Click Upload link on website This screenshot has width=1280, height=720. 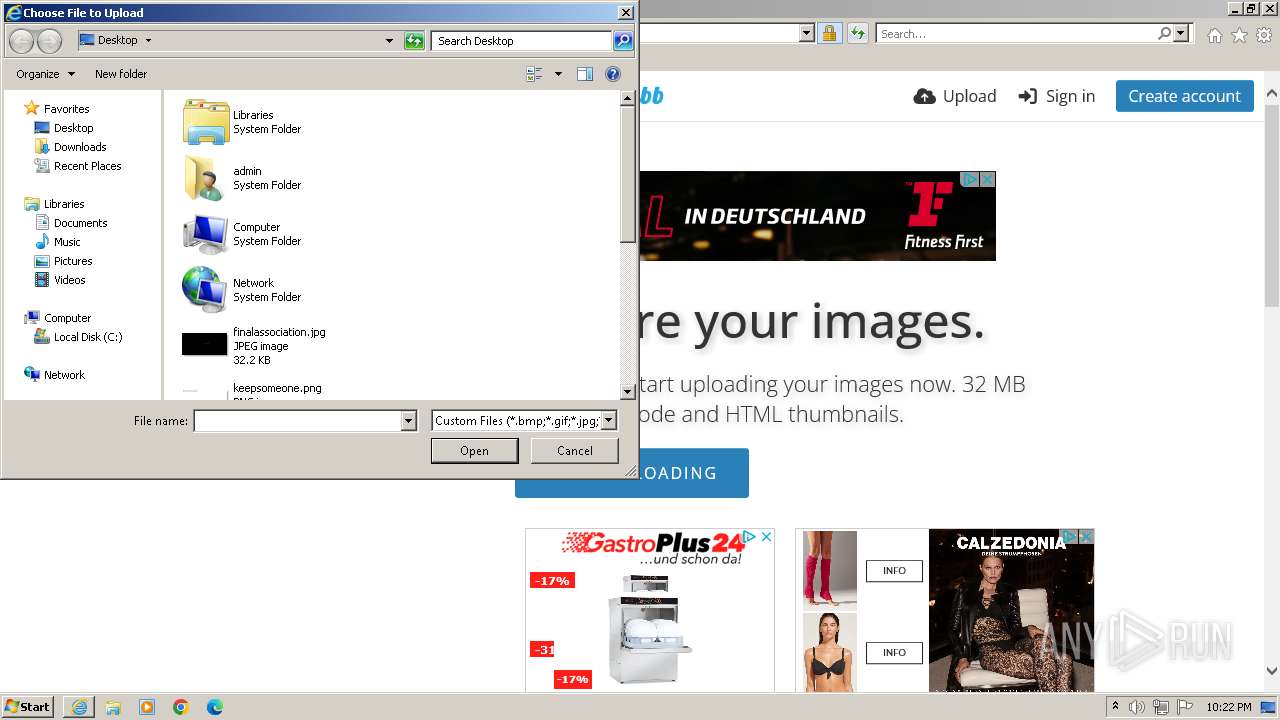[955, 96]
